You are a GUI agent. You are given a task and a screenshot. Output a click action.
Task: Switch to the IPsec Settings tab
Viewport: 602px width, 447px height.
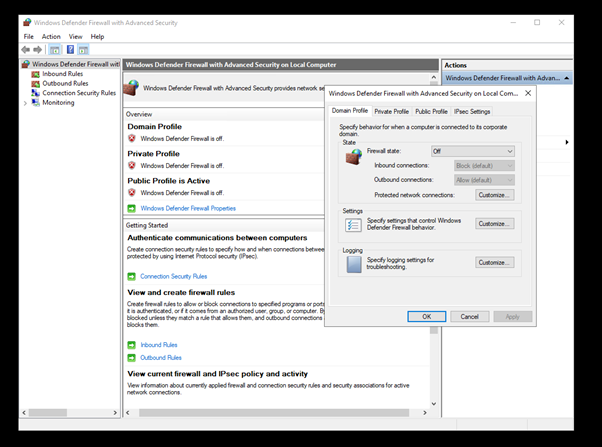click(472, 111)
